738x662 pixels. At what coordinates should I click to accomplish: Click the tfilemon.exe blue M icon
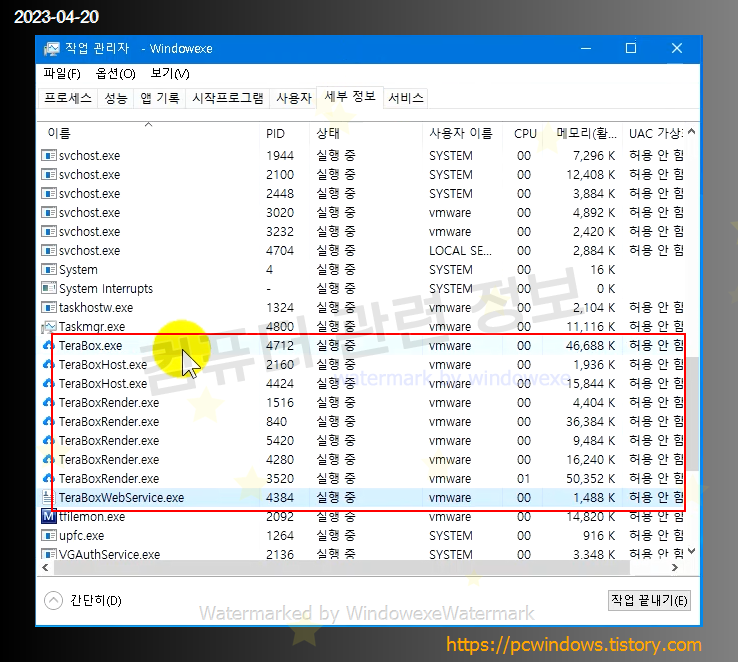[48, 516]
